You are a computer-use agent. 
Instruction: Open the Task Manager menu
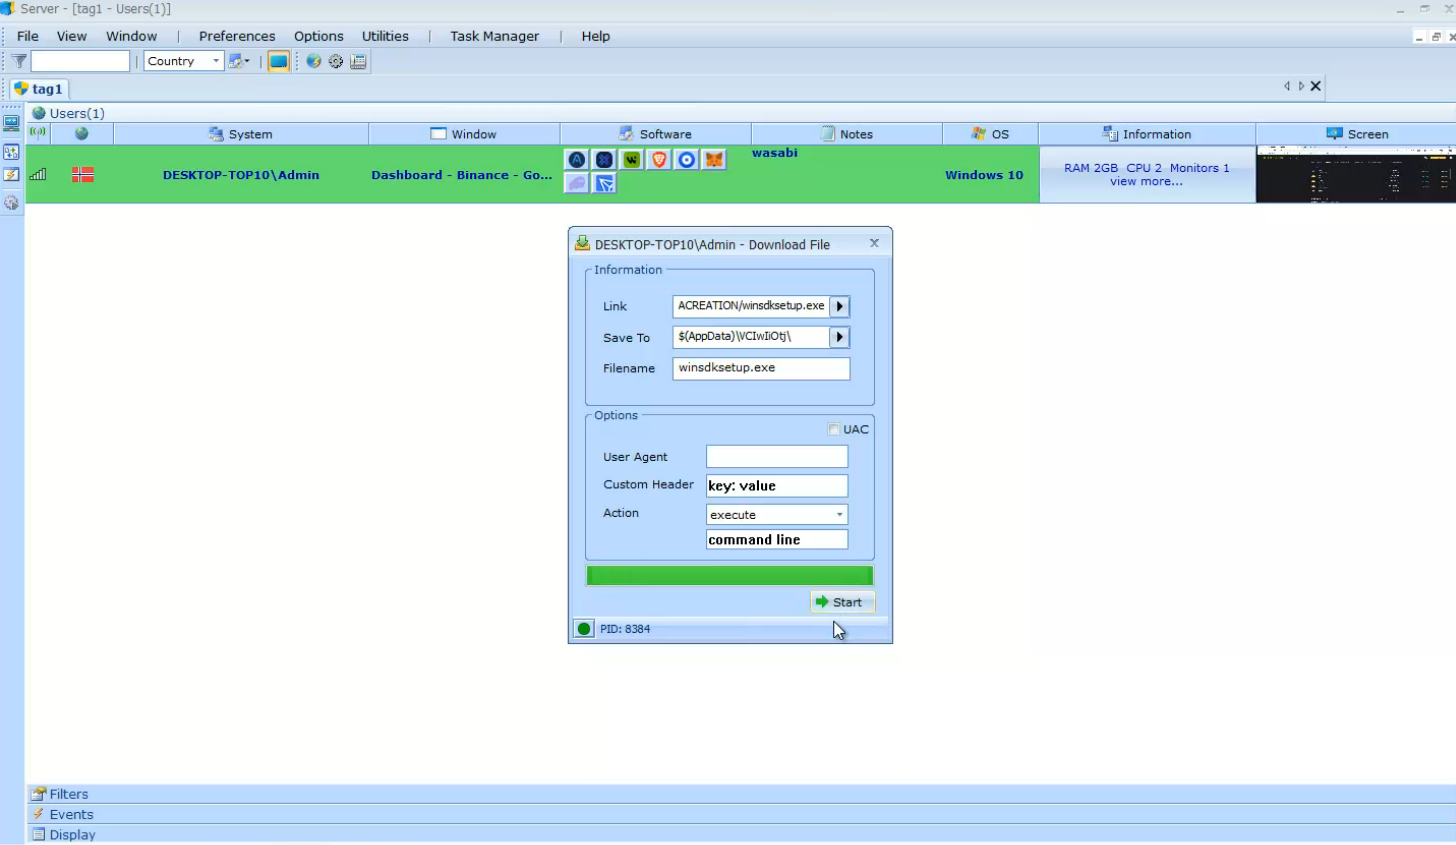[494, 36]
